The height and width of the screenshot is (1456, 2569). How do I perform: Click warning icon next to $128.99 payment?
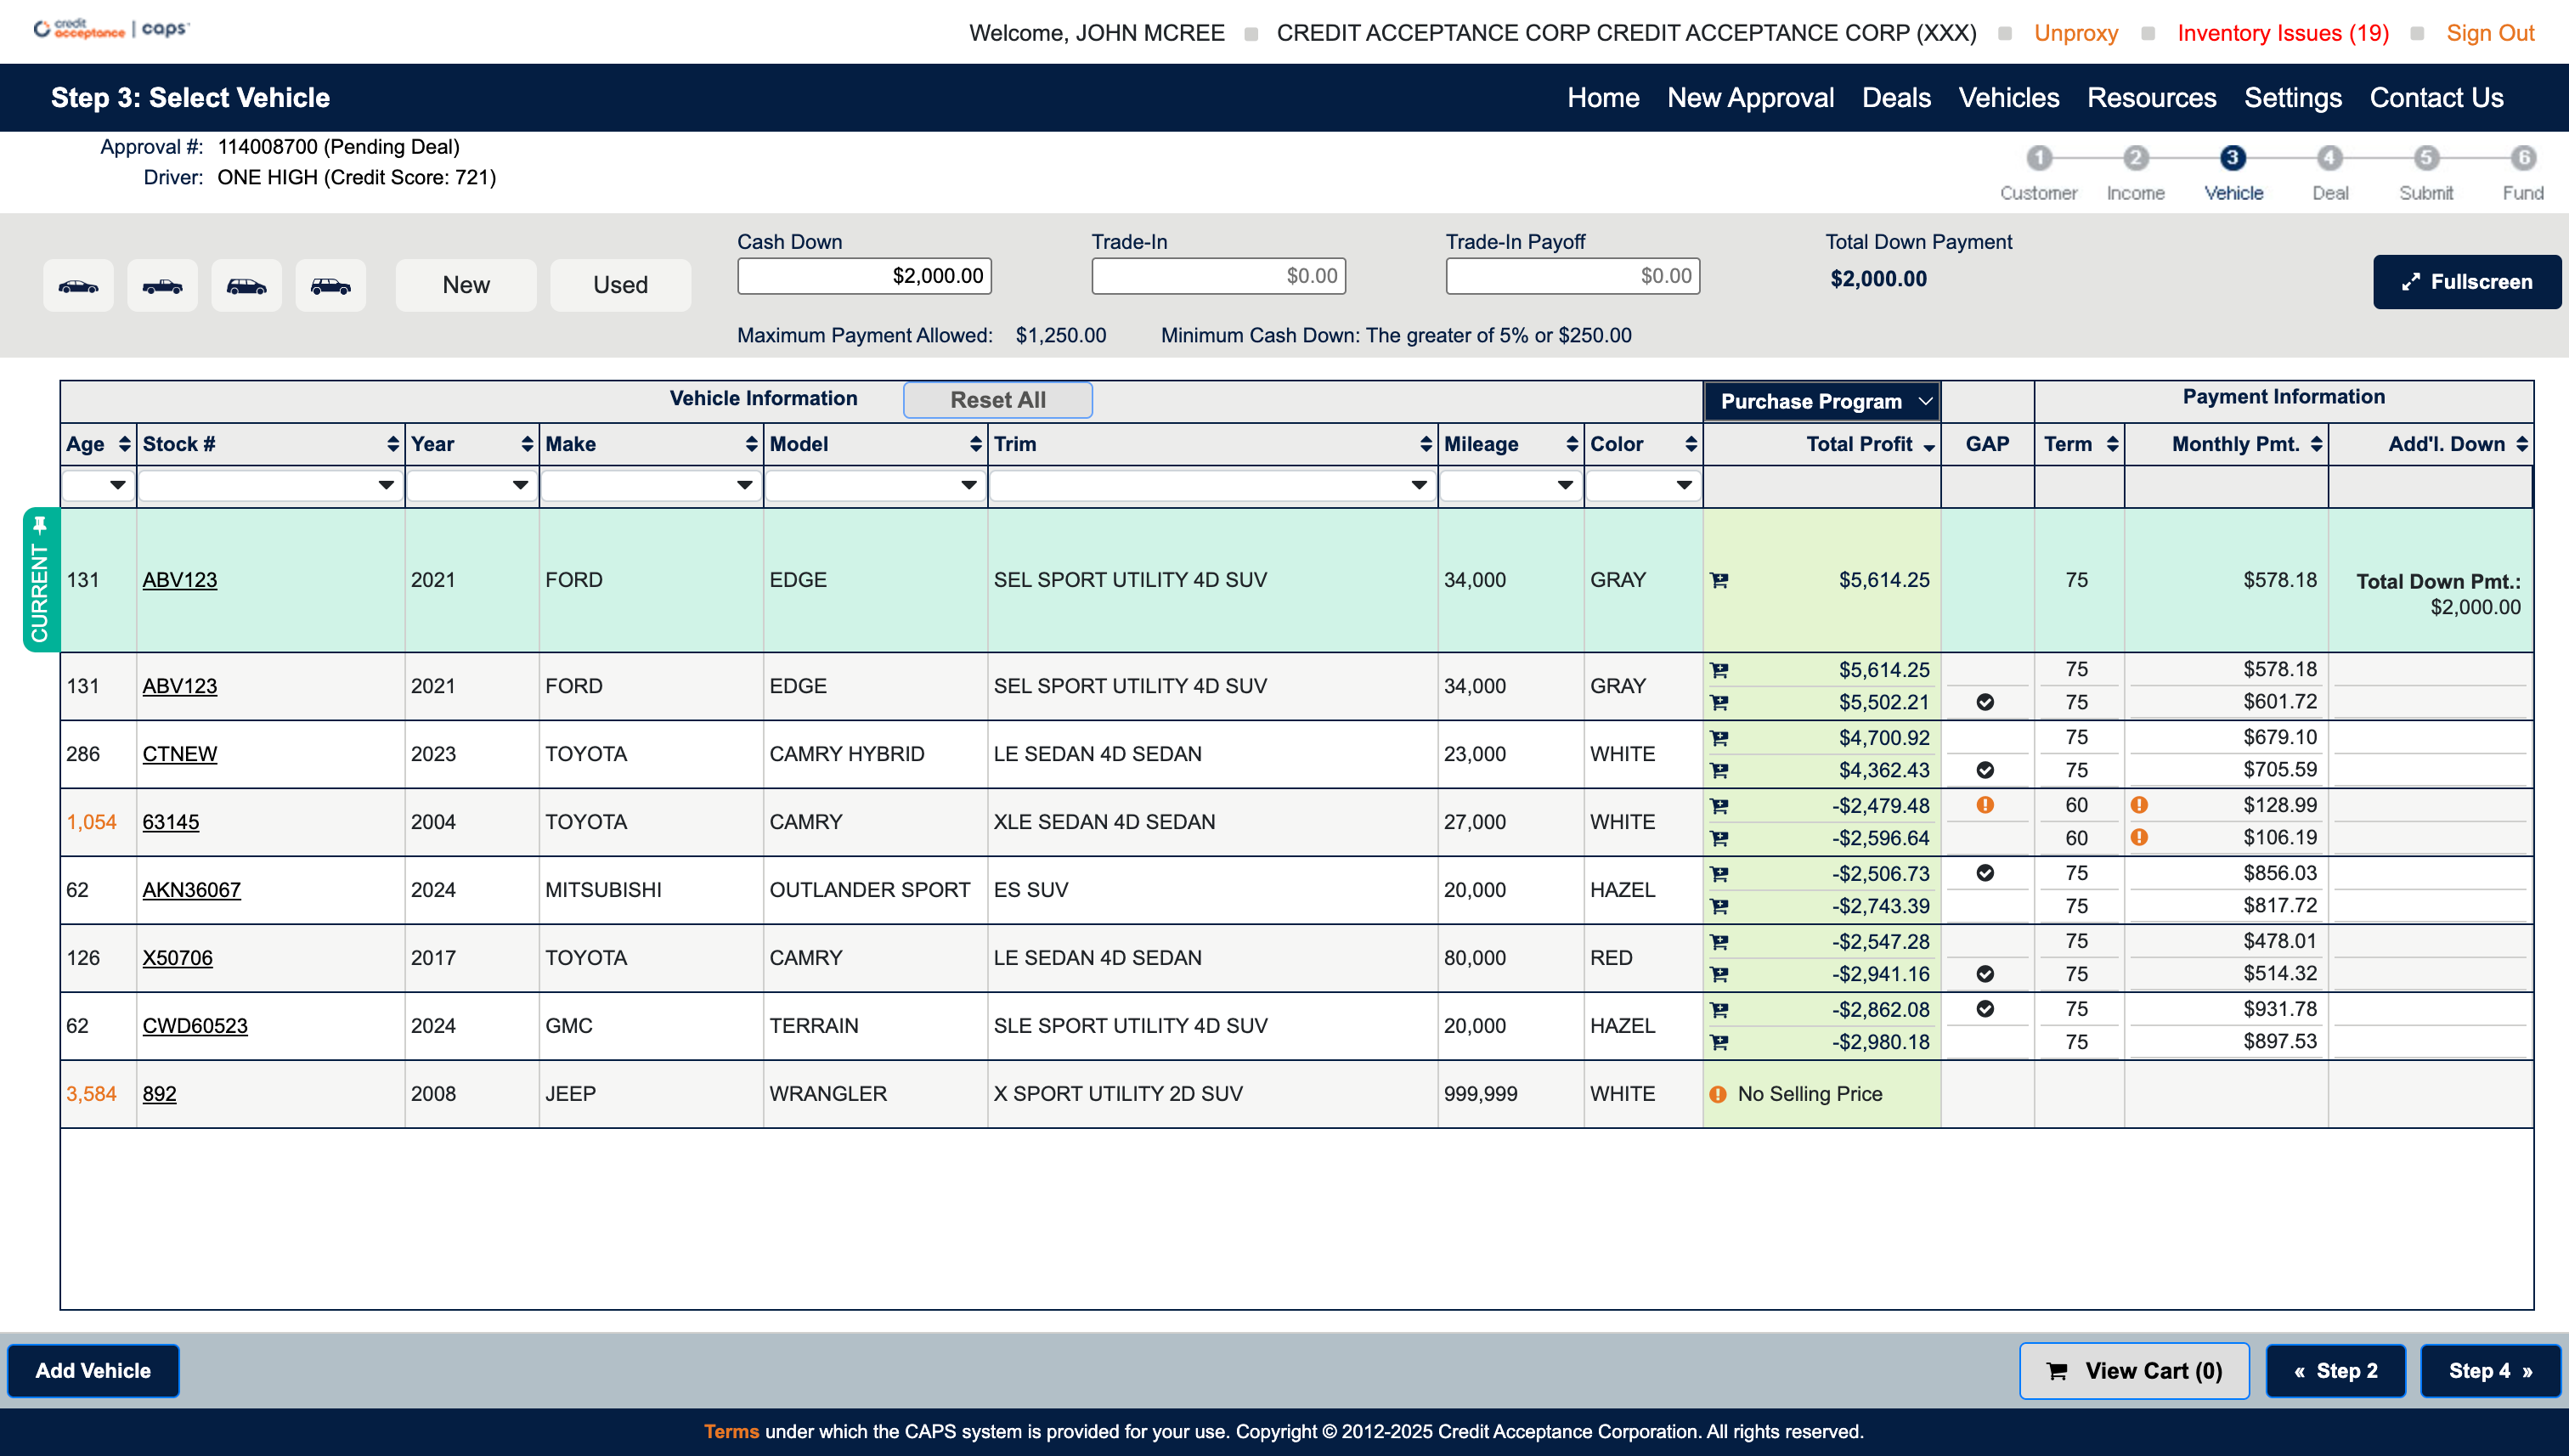point(2139,805)
